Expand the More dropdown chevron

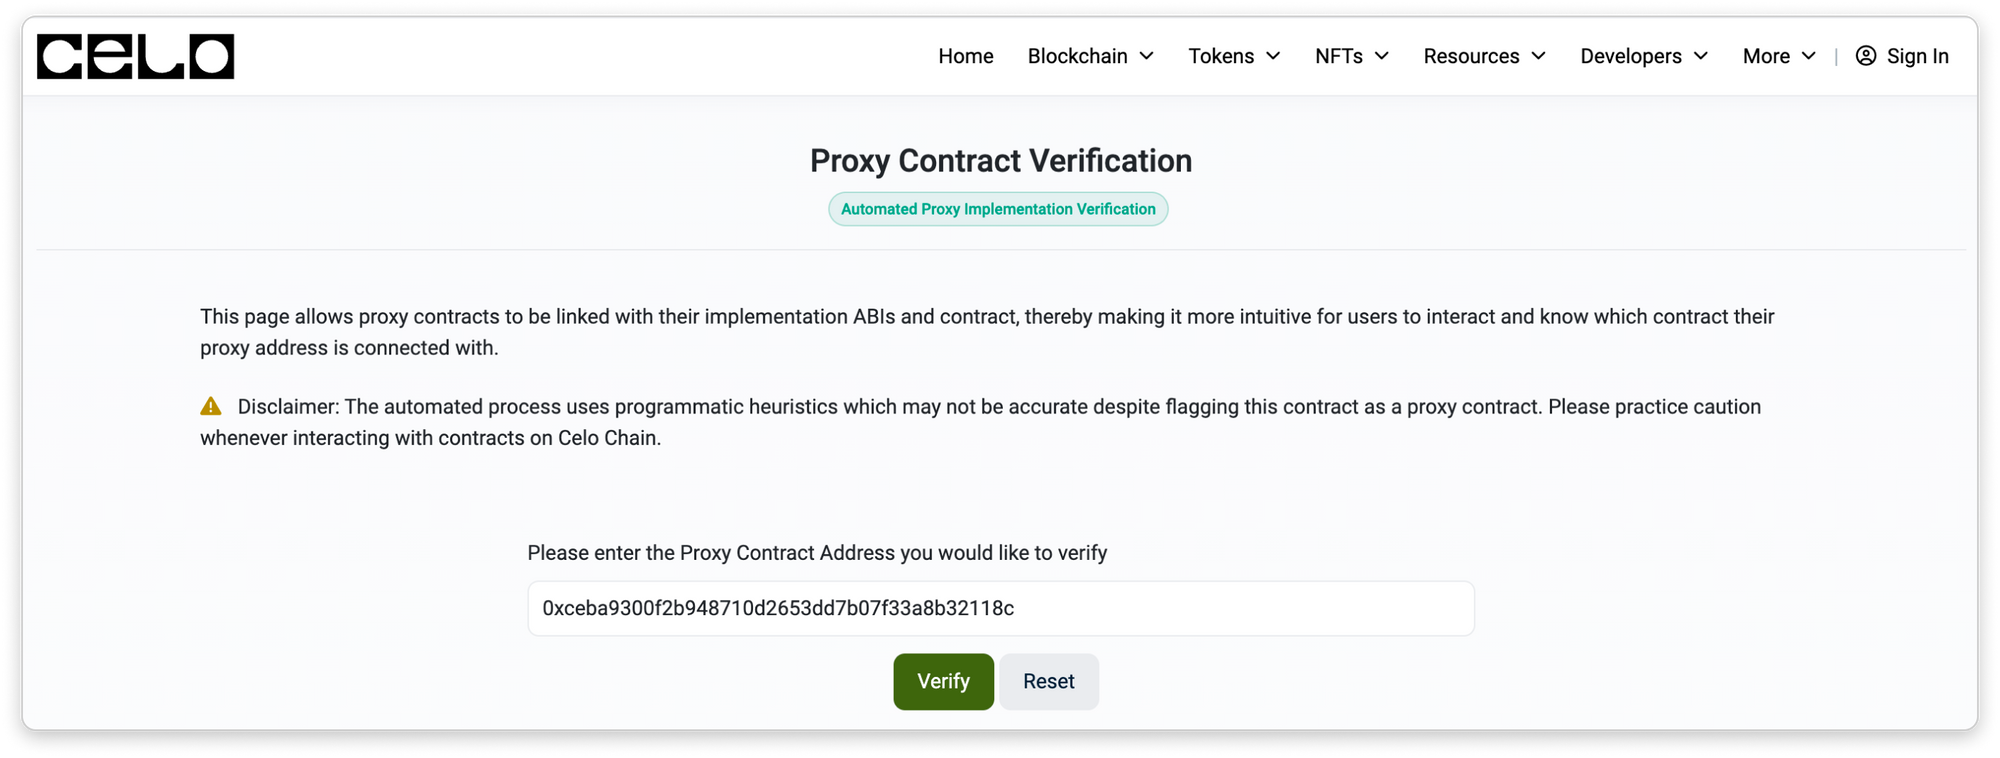pos(1809,56)
